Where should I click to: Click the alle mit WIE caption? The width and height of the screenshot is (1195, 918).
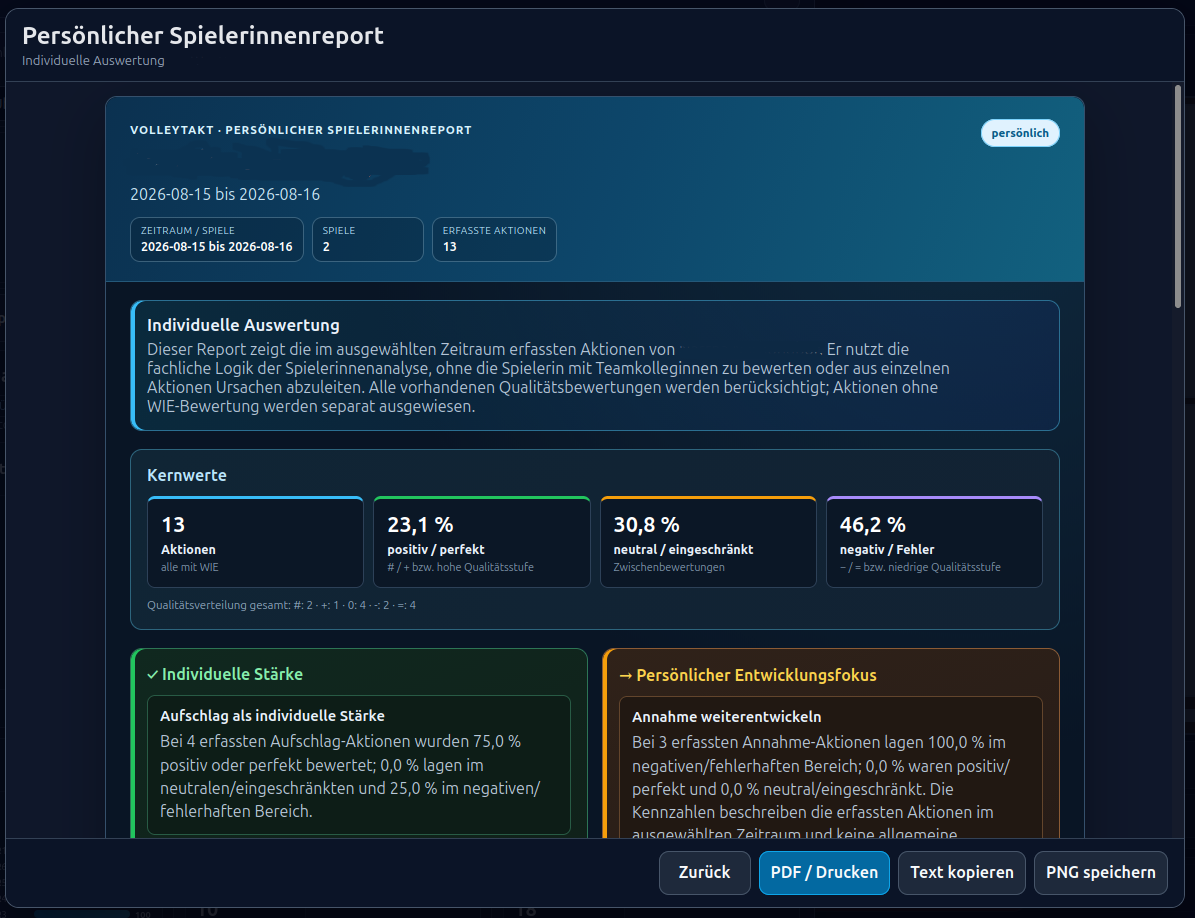(x=190, y=567)
